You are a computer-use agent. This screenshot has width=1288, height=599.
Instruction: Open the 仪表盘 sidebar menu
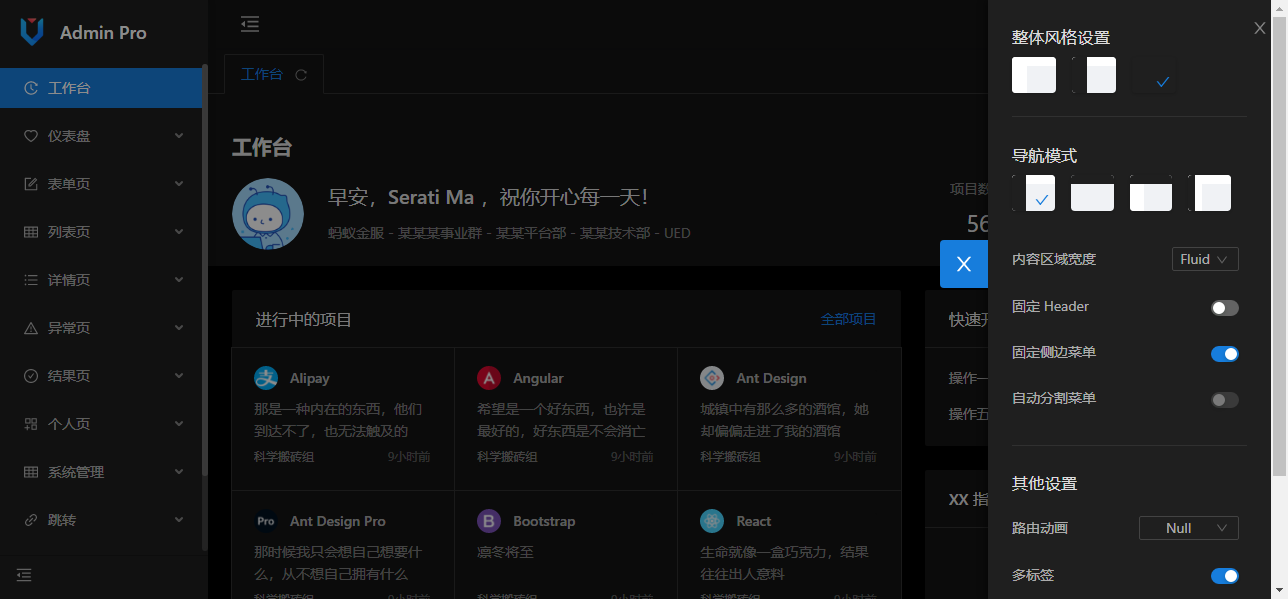101,136
